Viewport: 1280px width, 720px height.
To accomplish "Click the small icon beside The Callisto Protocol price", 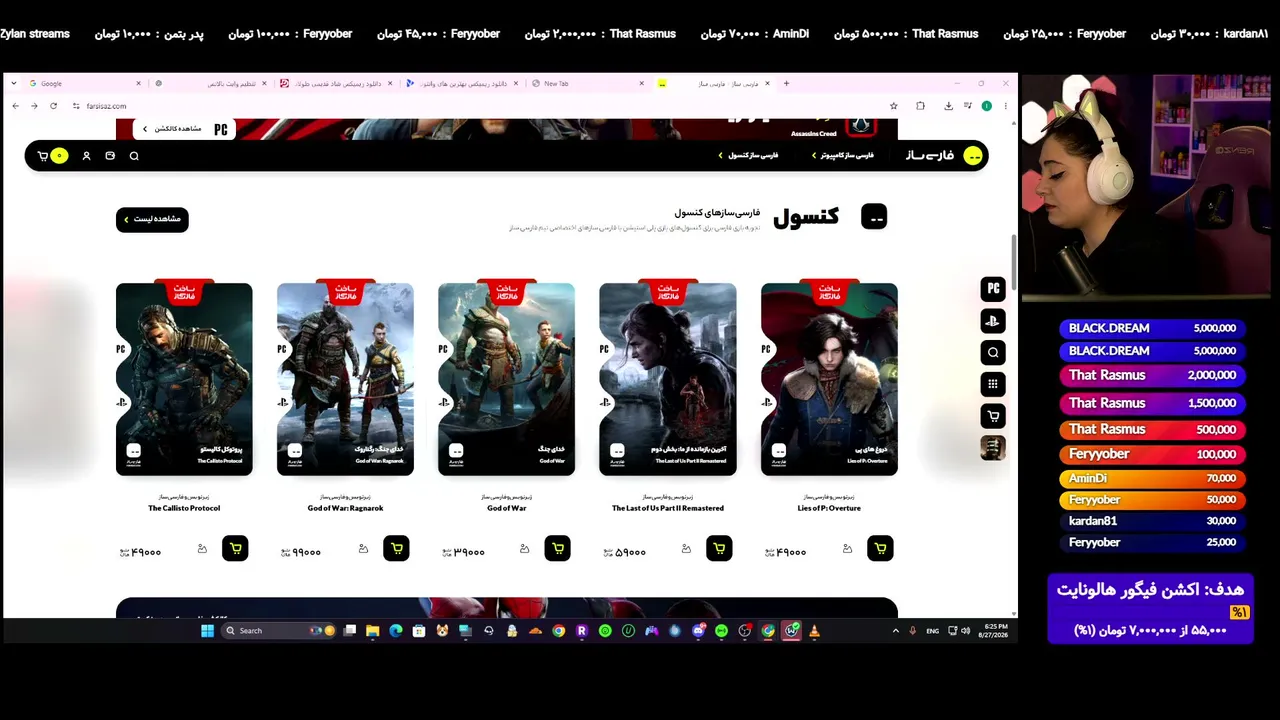I will (x=202, y=548).
